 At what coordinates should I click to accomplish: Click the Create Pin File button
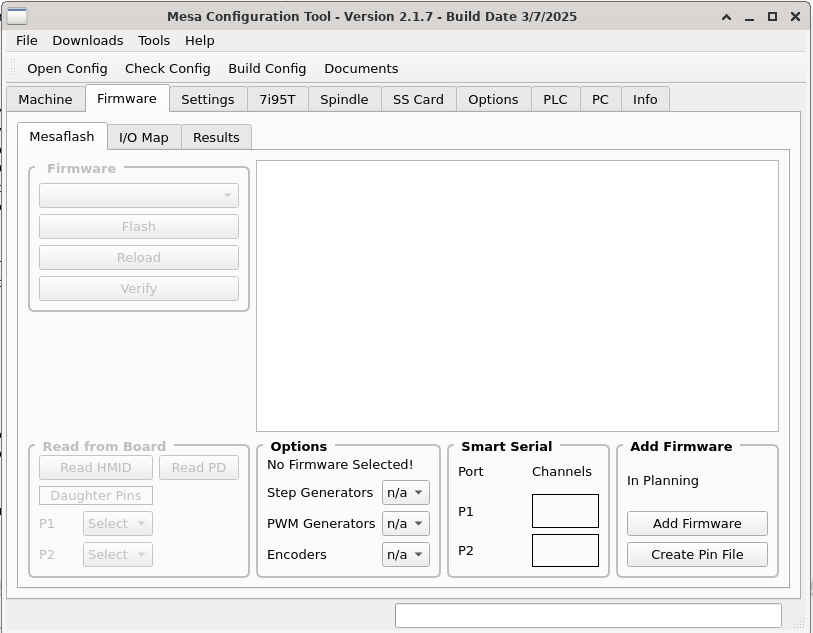[697, 555]
